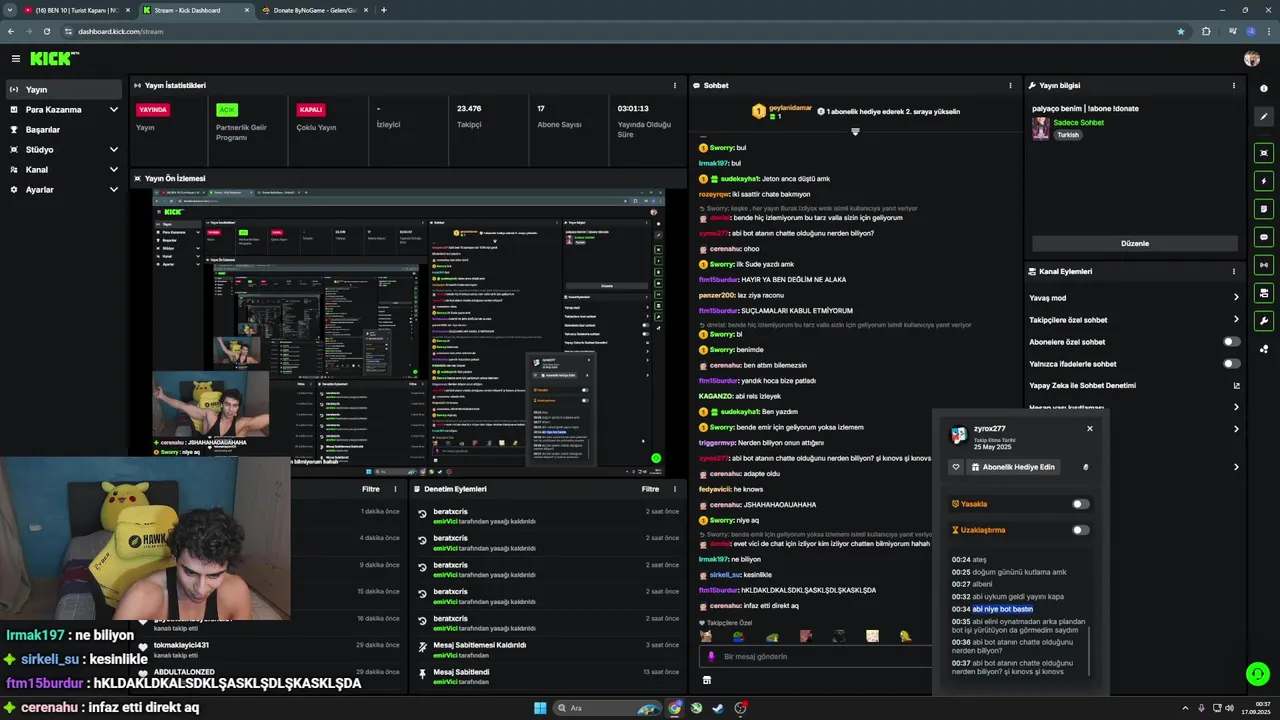Bookmark this page with the star icon
Image resolution: width=1280 pixels, height=720 pixels.
pyautogui.click(x=1181, y=31)
